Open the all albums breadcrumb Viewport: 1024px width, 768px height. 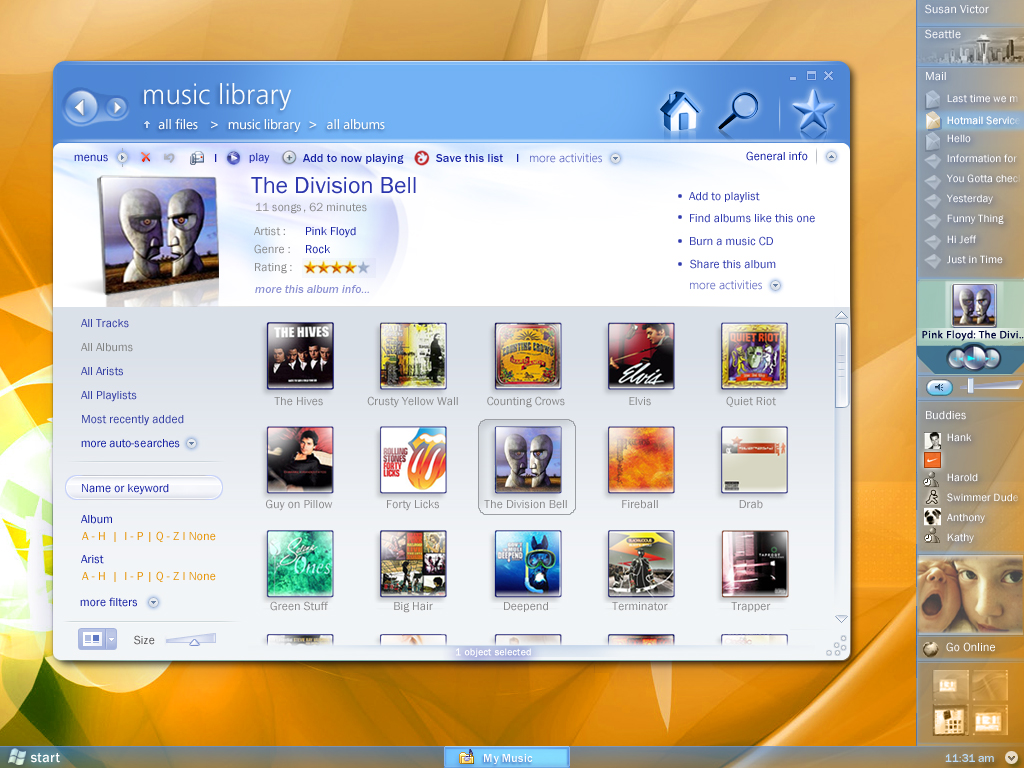pyautogui.click(x=355, y=125)
